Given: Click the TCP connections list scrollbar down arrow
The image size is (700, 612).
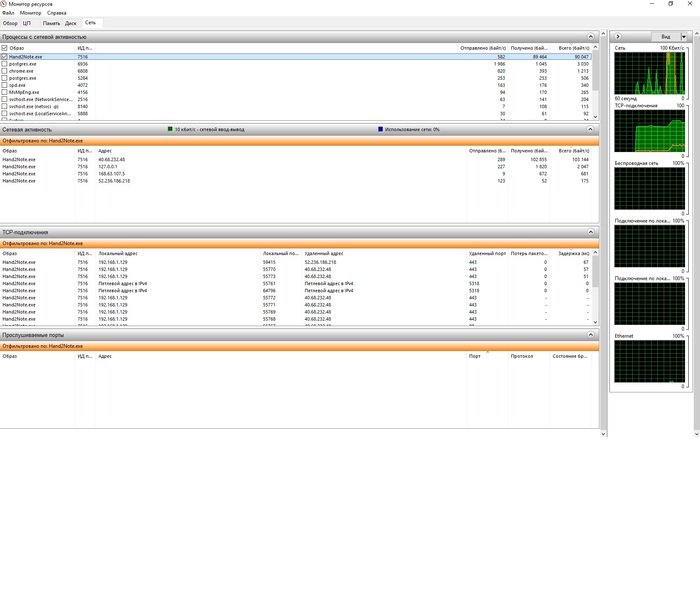Looking at the screenshot, I should [x=595, y=321].
